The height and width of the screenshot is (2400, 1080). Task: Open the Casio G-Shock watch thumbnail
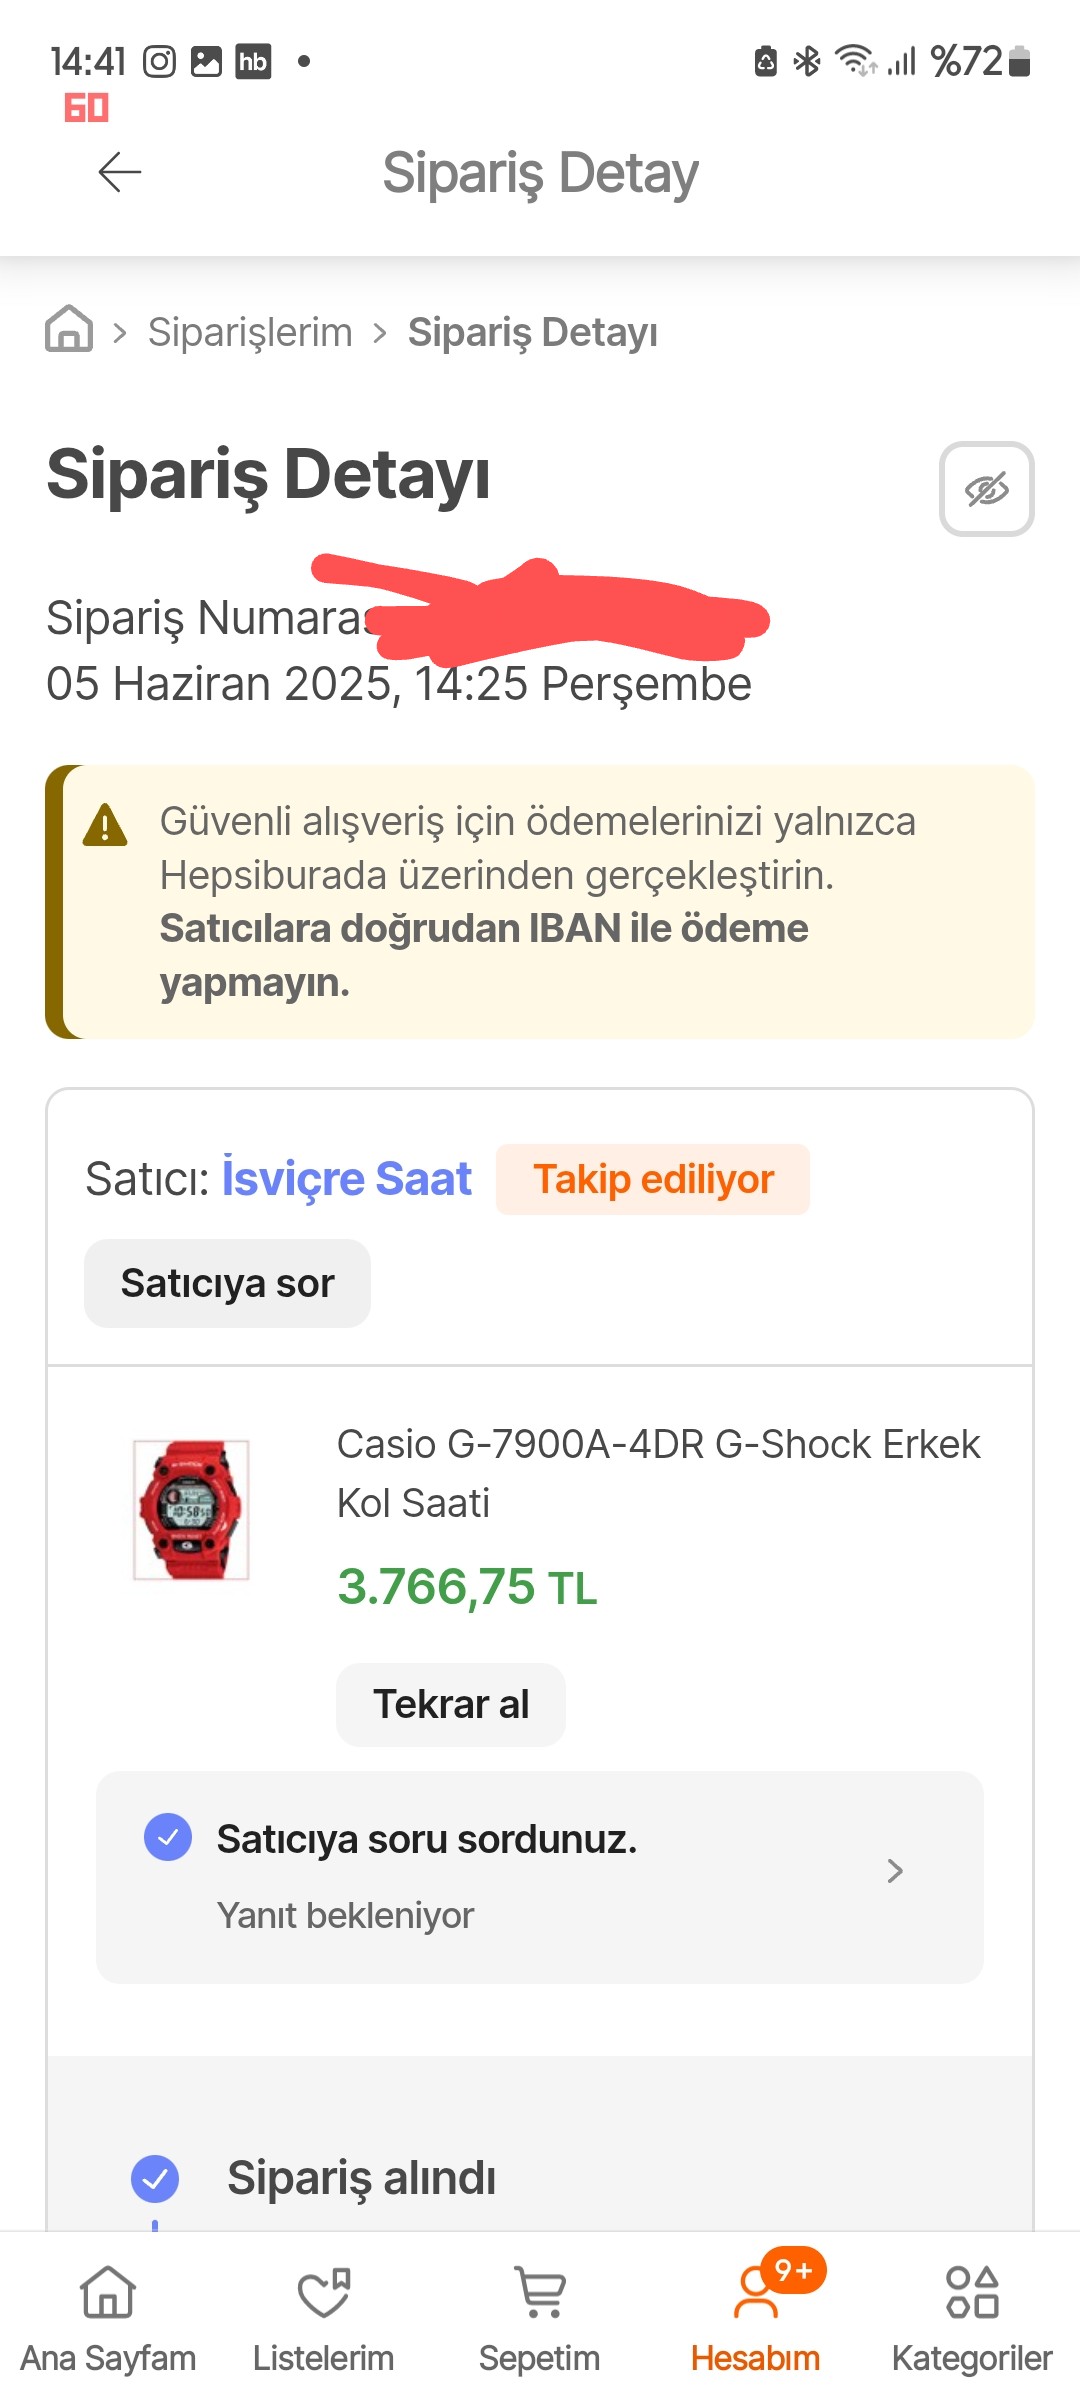click(x=191, y=1510)
